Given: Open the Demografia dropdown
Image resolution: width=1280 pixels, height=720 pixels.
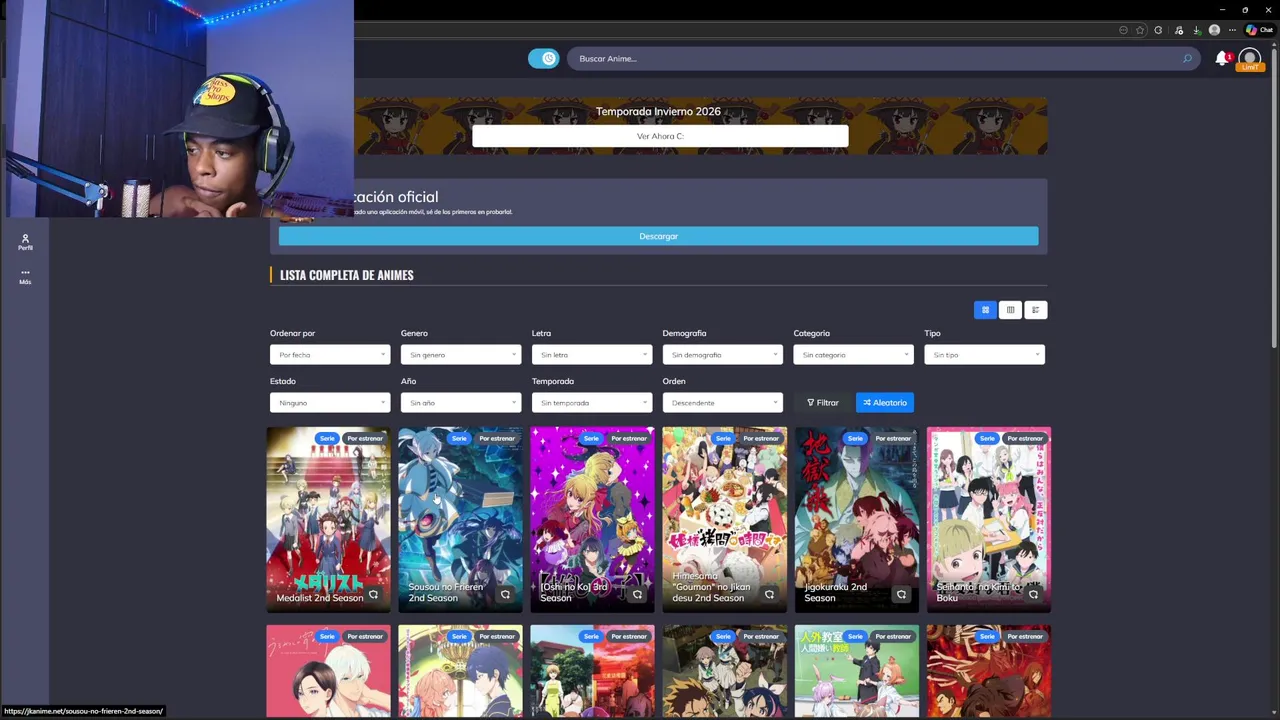Looking at the screenshot, I should point(722,355).
